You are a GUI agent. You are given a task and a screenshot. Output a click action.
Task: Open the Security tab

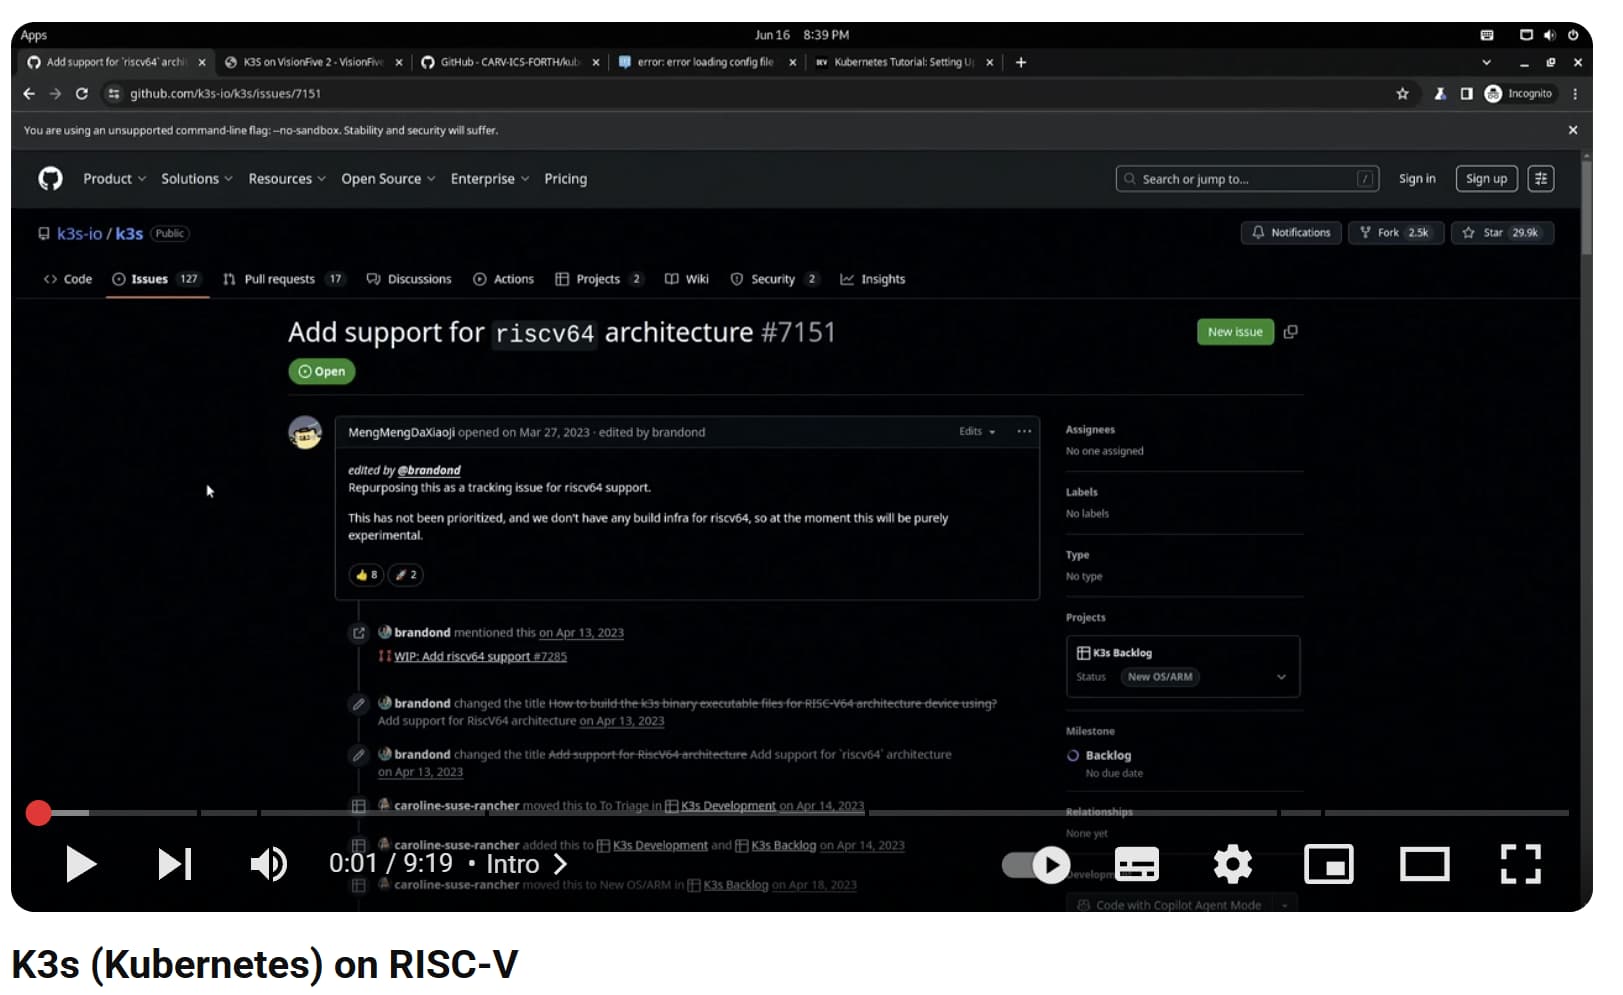pyautogui.click(x=775, y=279)
